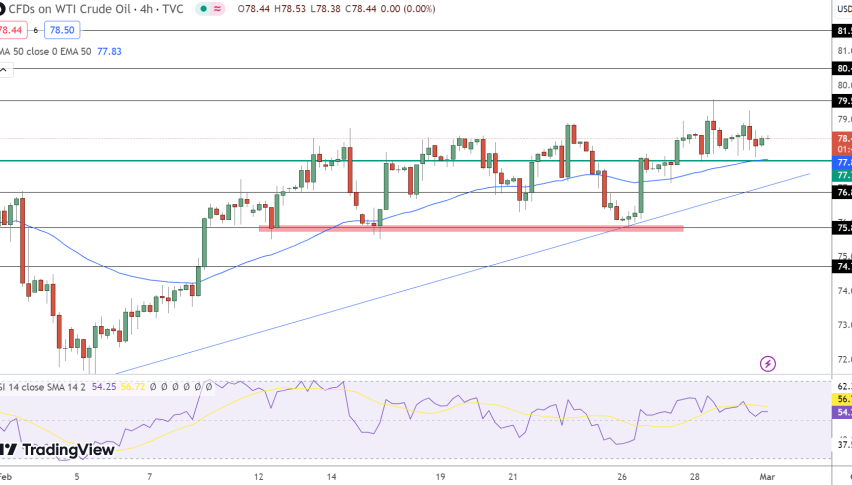852x485 pixels.
Task: Select the rising blue trend line
Action: point(462,274)
